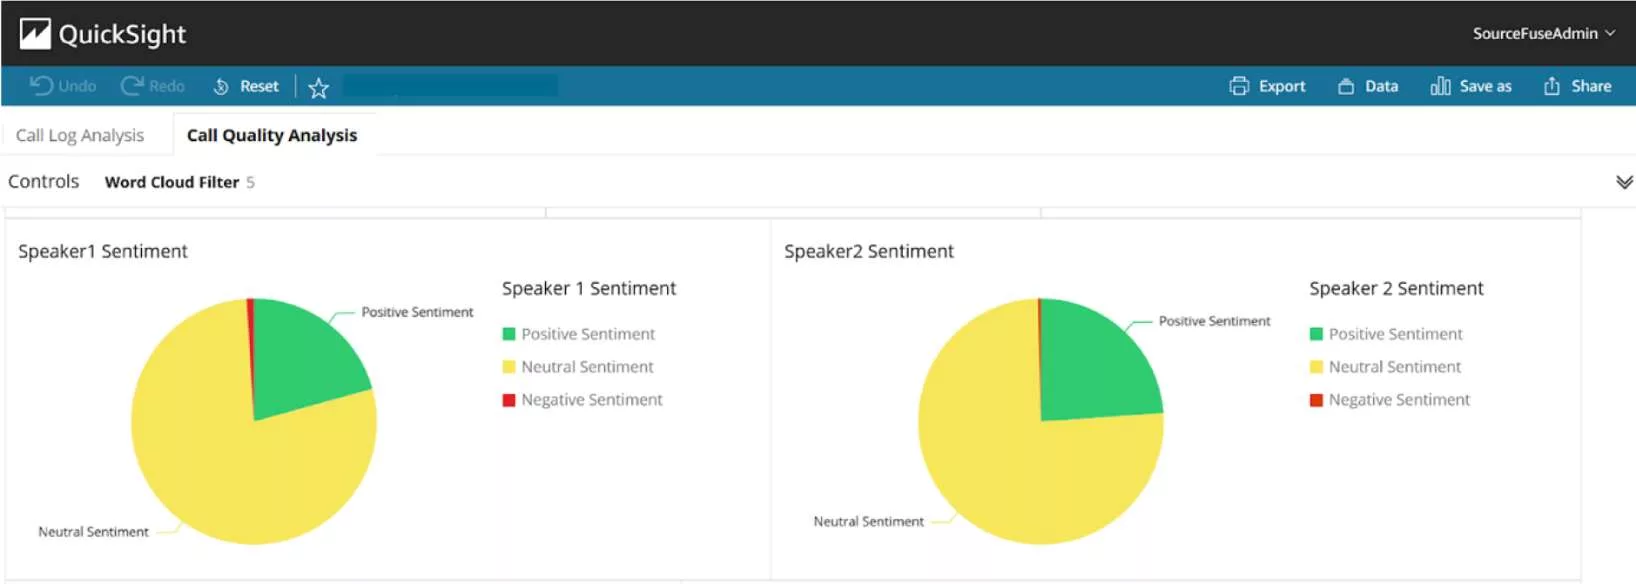The image size is (1636, 584).
Task: Click the QuickSight logo icon
Action: pos(35,34)
